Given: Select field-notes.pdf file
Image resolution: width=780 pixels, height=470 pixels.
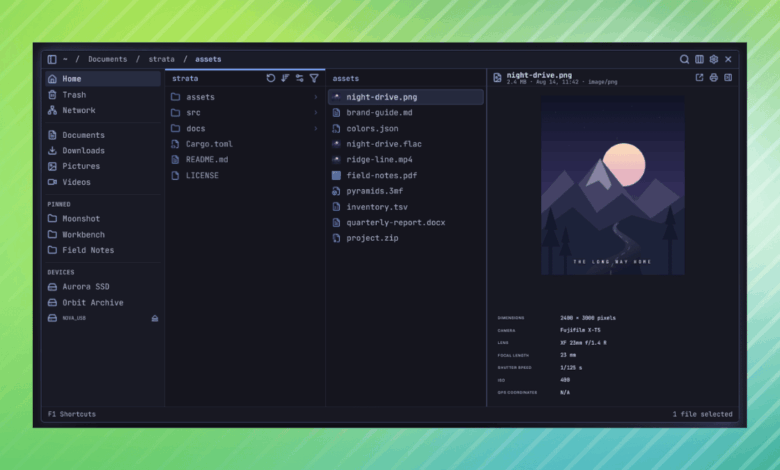Looking at the screenshot, I should pyautogui.click(x=405, y=176).
